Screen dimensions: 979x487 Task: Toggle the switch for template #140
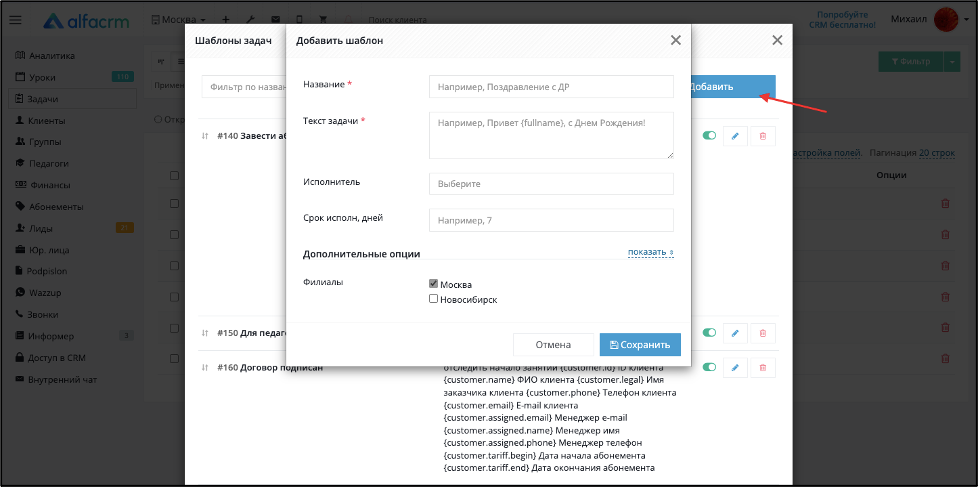(x=709, y=135)
